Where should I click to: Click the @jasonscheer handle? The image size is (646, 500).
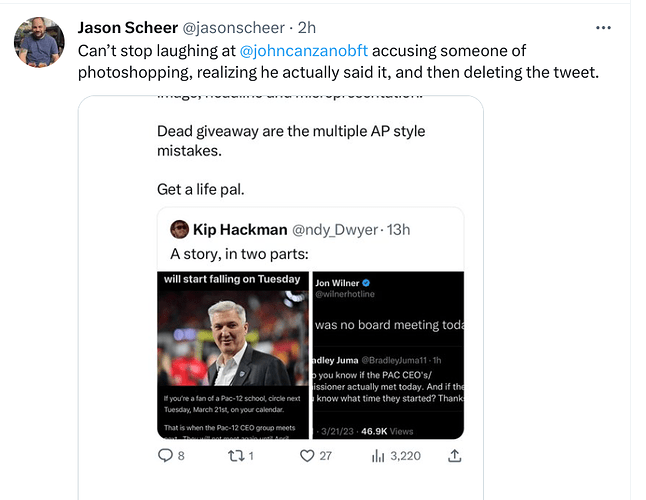pyautogui.click(x=233, y=28)
